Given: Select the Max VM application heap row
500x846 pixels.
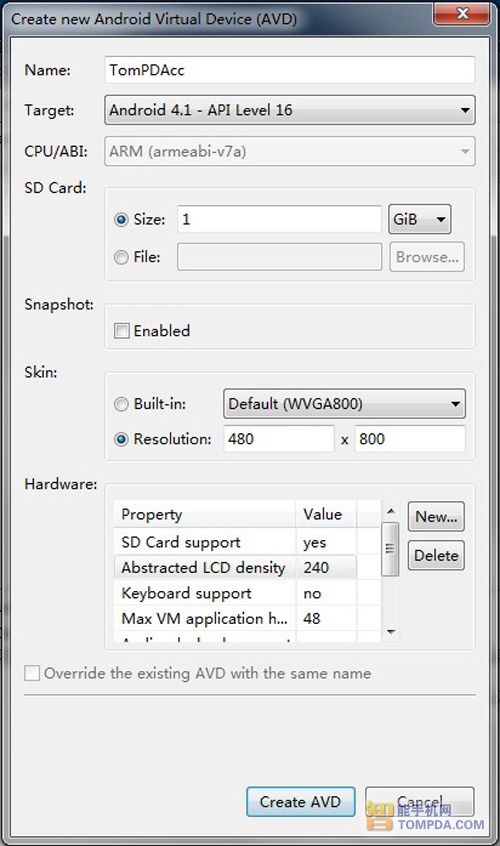Looking at the screenshot, I should pyautogui.click(x=248, y=618).
